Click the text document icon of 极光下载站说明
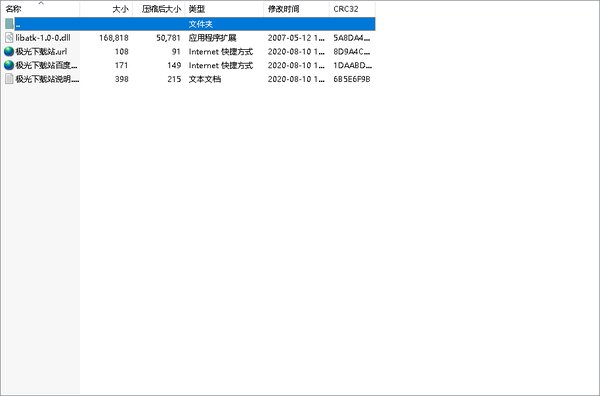The height and width of the screenshot is (396, 600). tap(9, 79)
